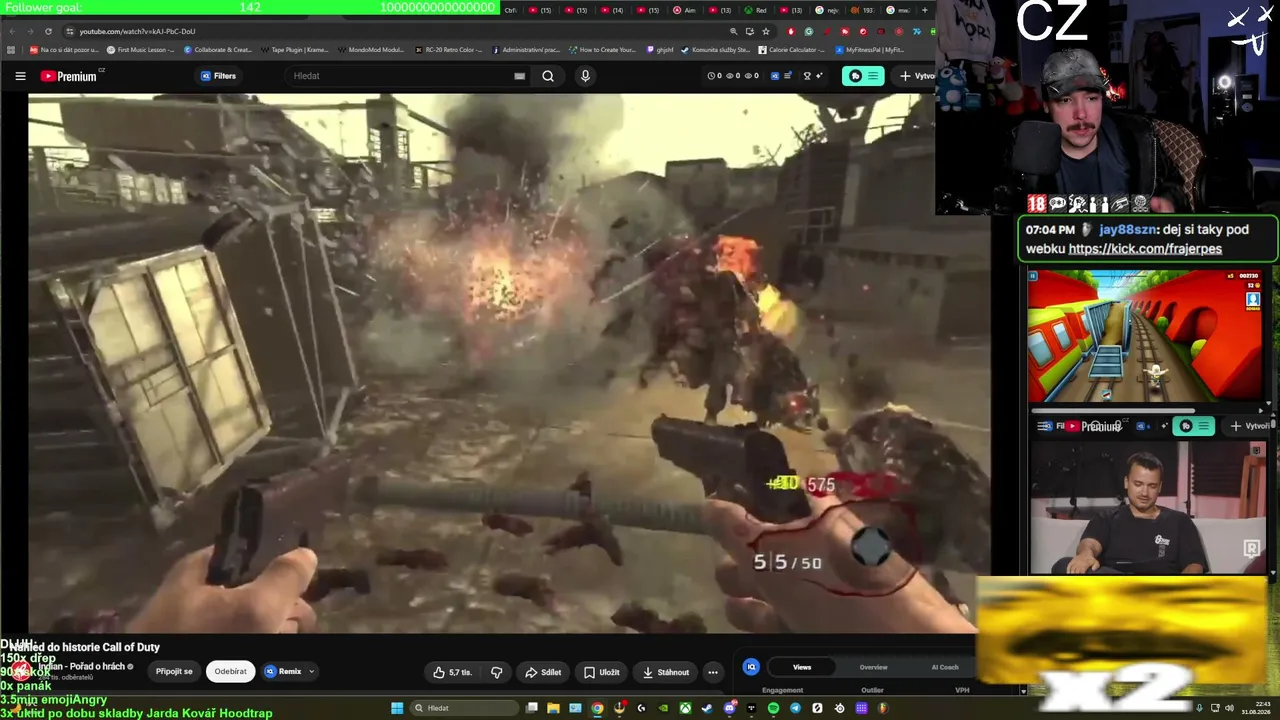Select the vidIQ AI Coach tab
Image resolution: width=1280 pixels, height=720 pixels.
945,667
